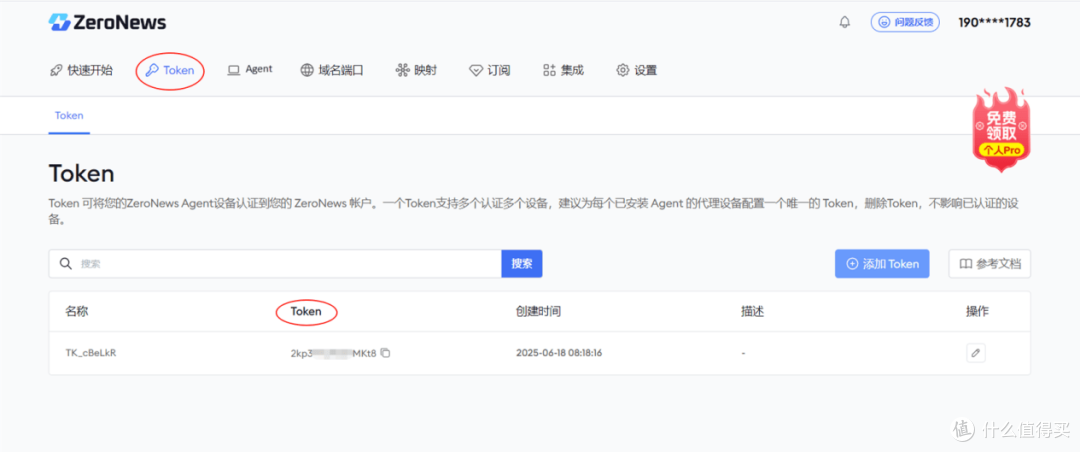The image size is (1080, 452).
Task: Select the Token nav item
Action: coord(170,70)
